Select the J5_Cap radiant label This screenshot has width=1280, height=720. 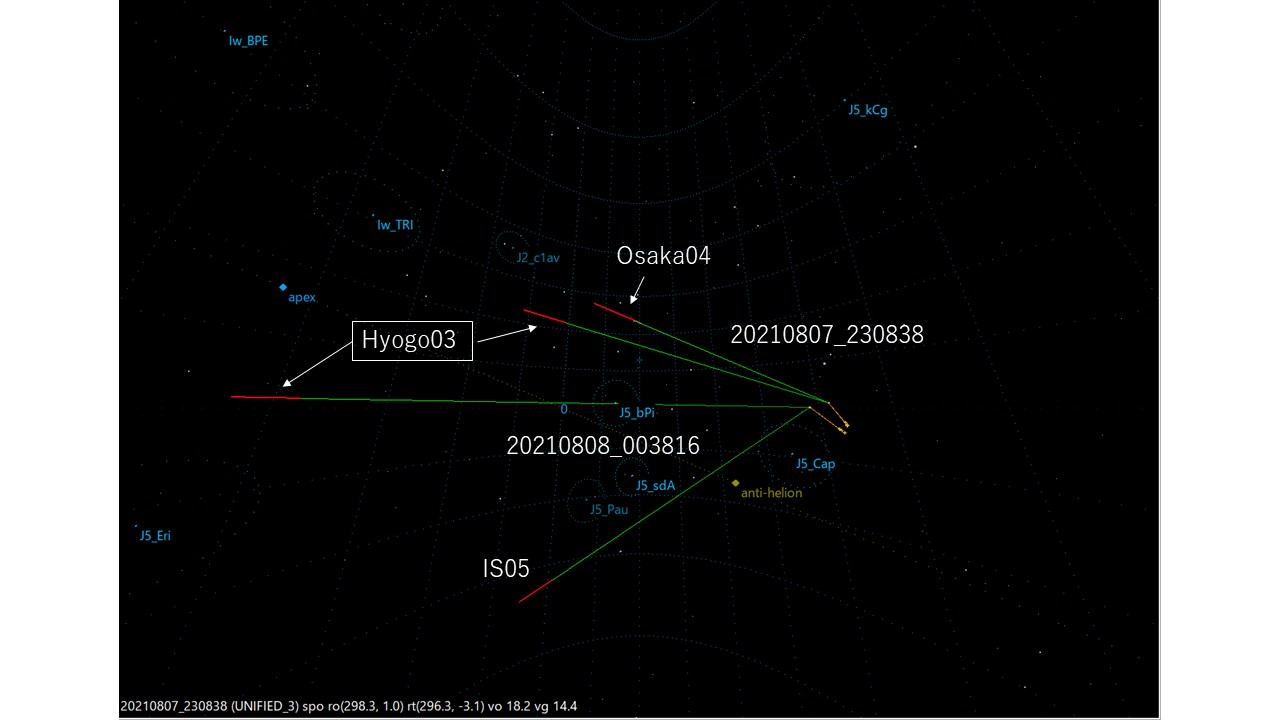815,464
